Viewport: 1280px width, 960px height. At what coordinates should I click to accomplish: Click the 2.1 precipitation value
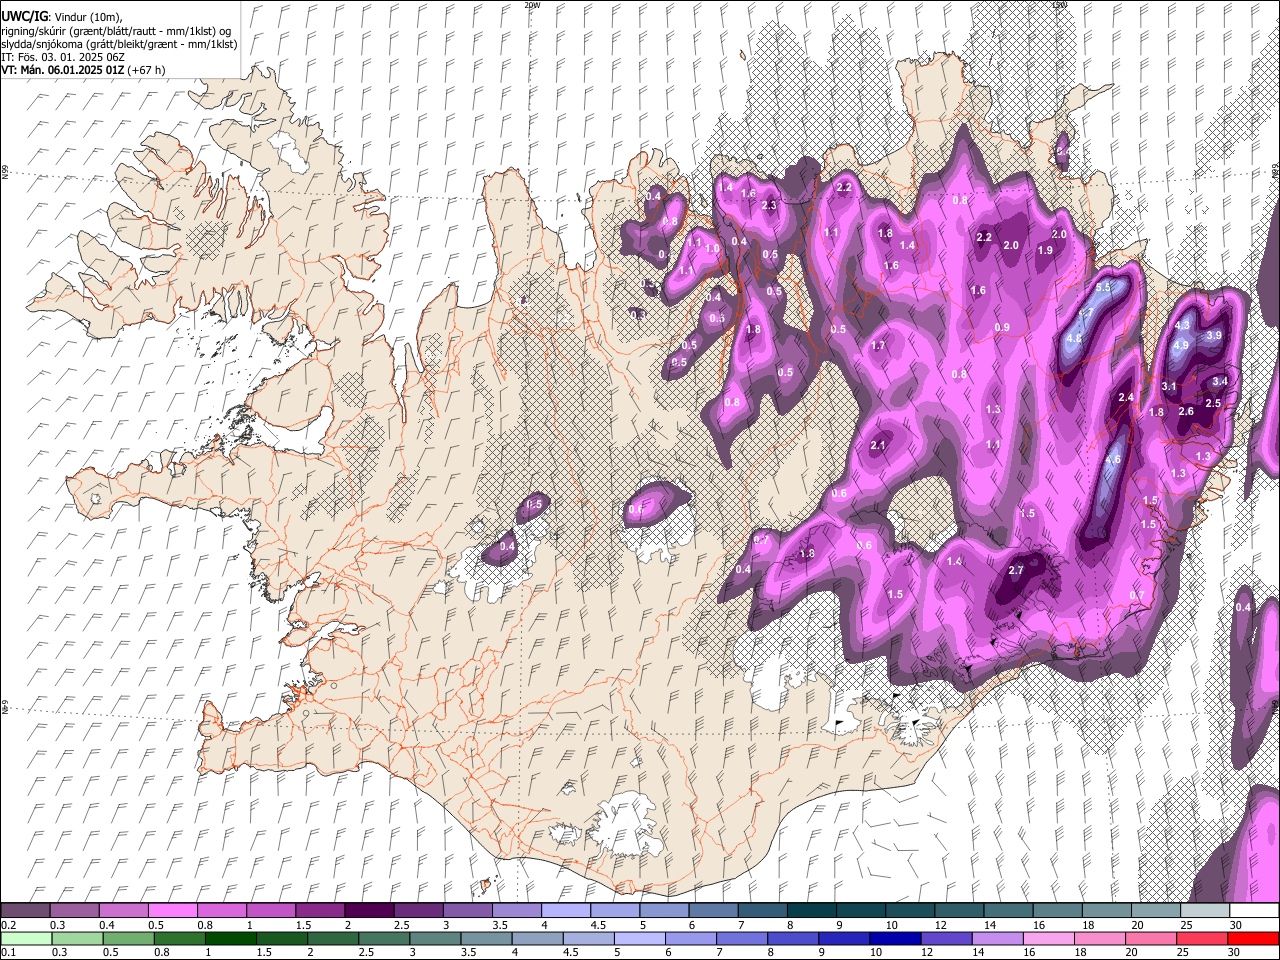(x=879, y=445)
